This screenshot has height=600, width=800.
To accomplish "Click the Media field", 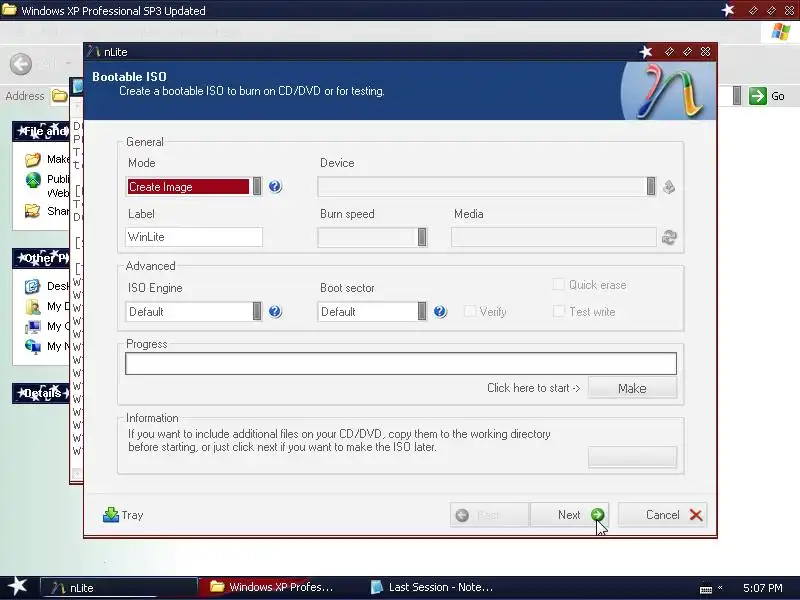I will (x=554, y=237).
